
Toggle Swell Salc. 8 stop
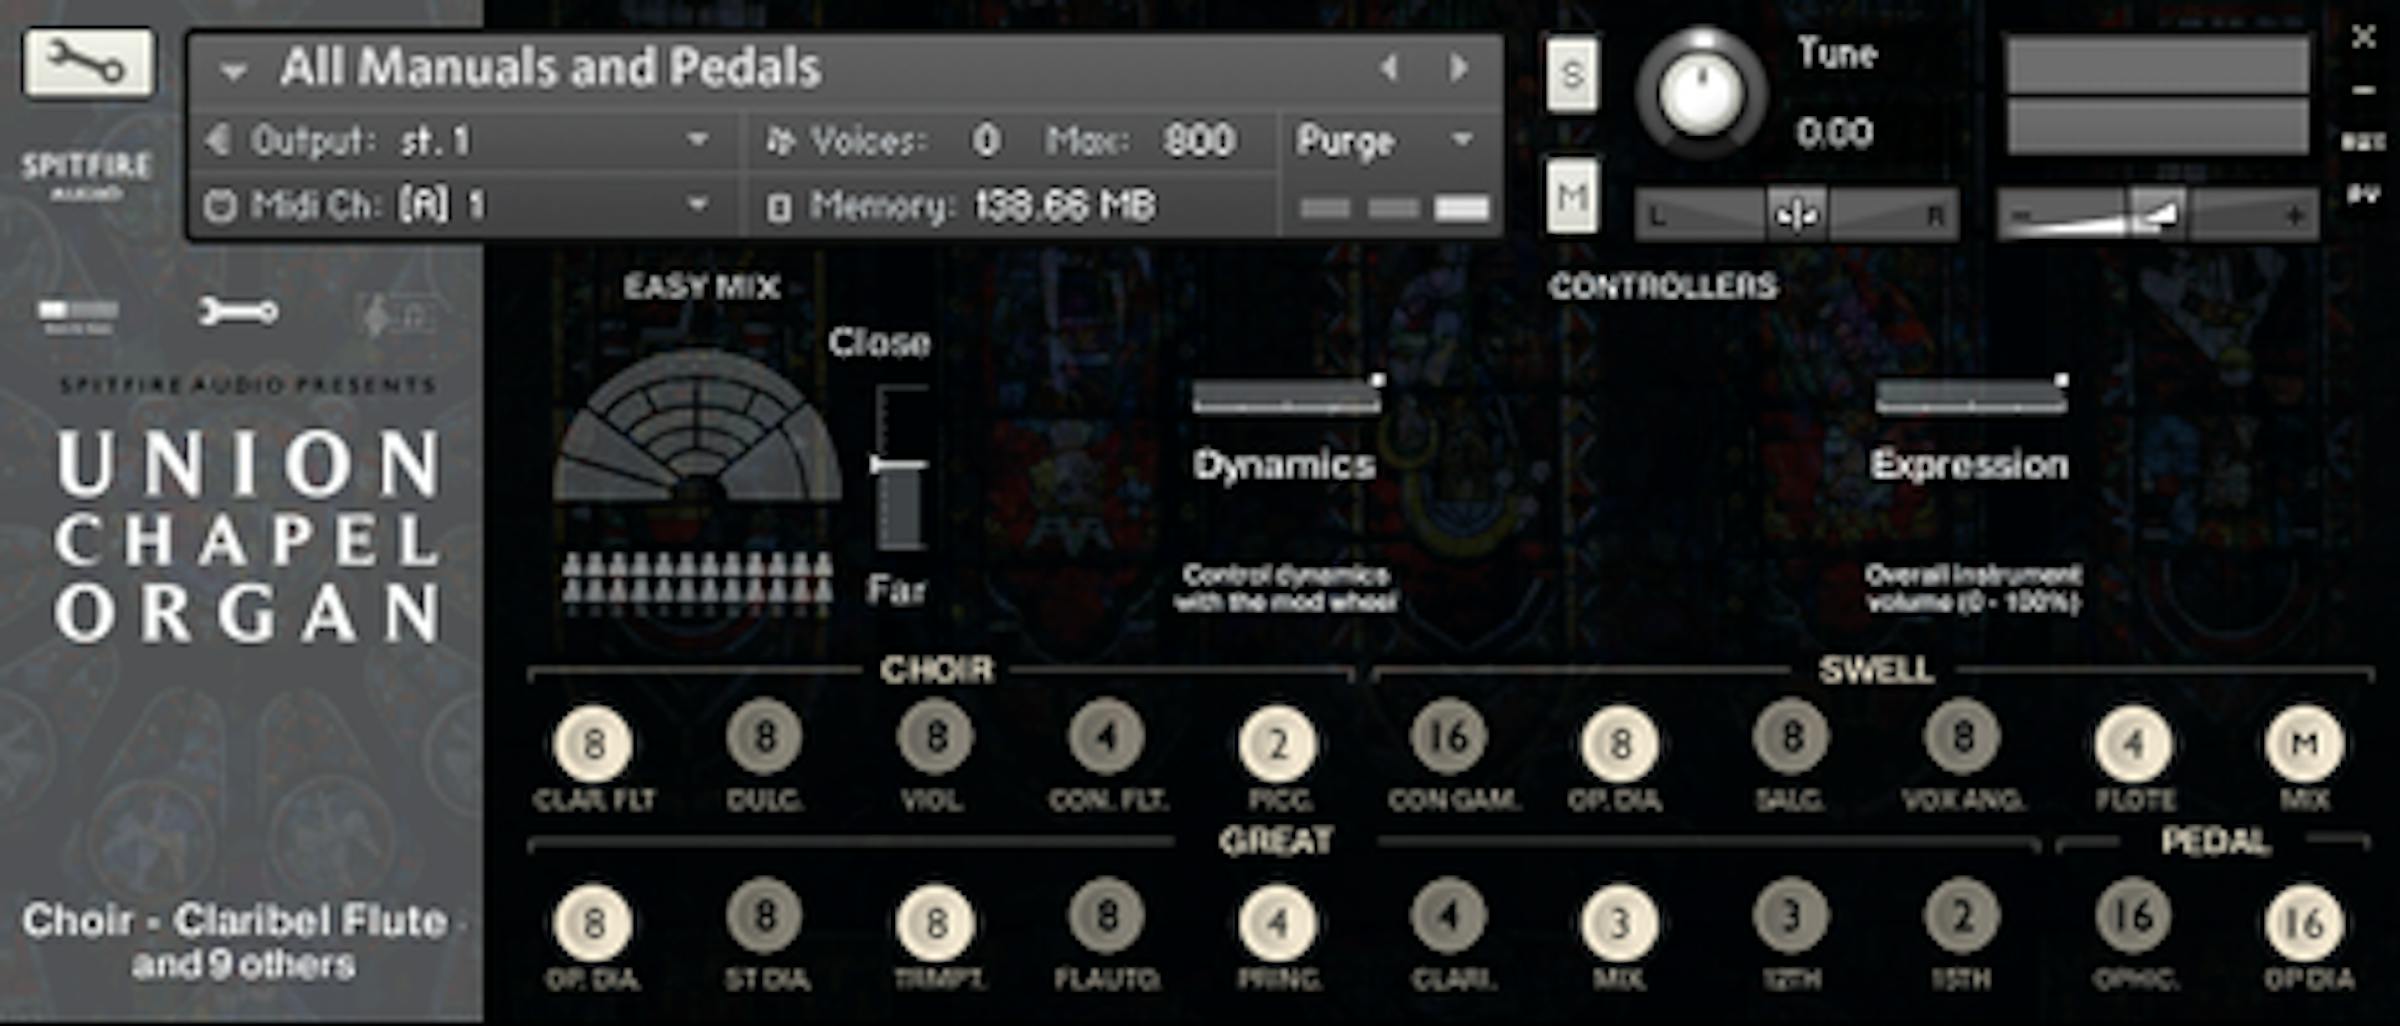1792,738
